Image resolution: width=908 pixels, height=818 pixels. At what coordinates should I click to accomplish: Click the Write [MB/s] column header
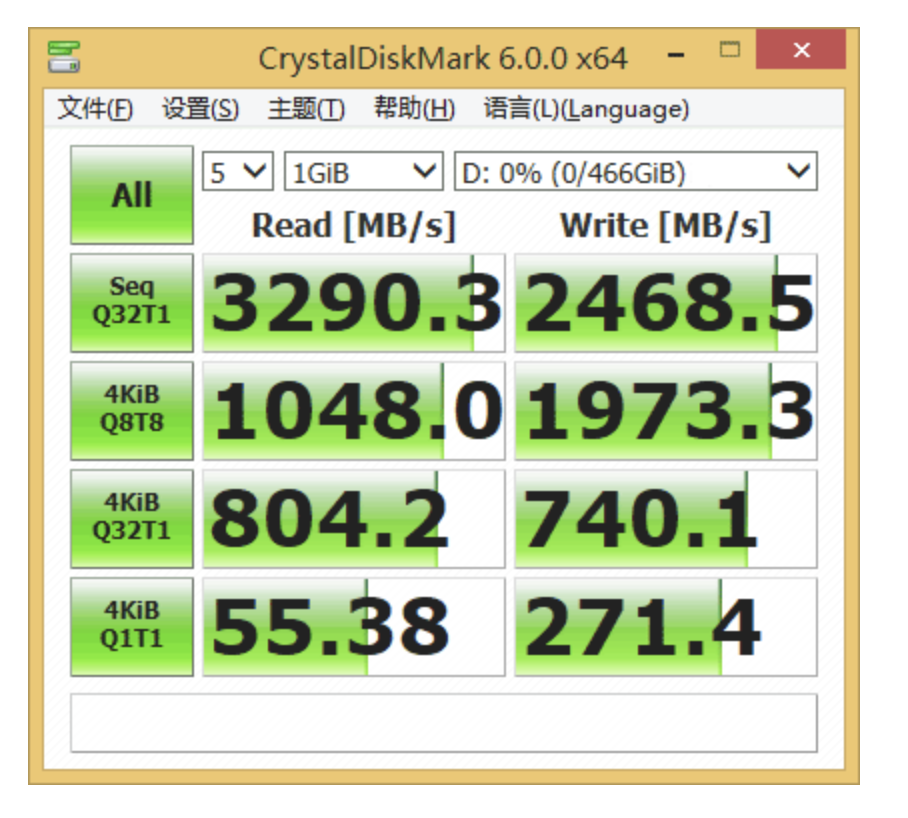(x=666, y=226)
